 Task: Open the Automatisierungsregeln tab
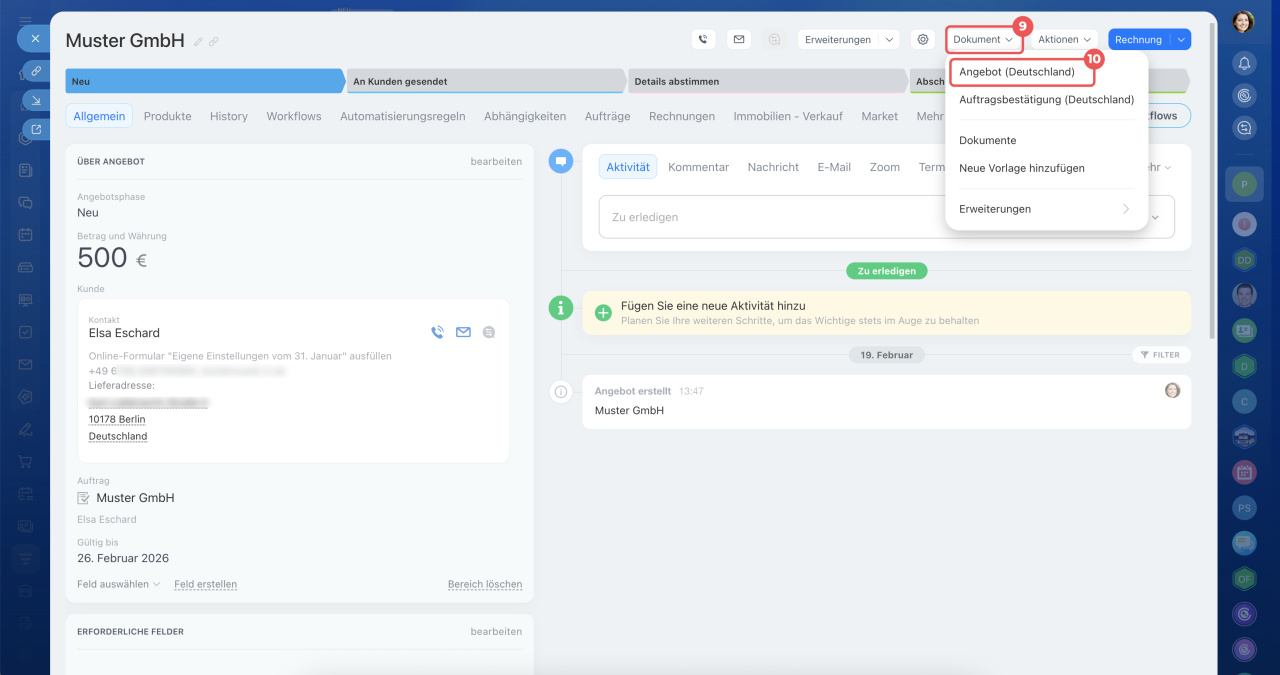[403, 116]
